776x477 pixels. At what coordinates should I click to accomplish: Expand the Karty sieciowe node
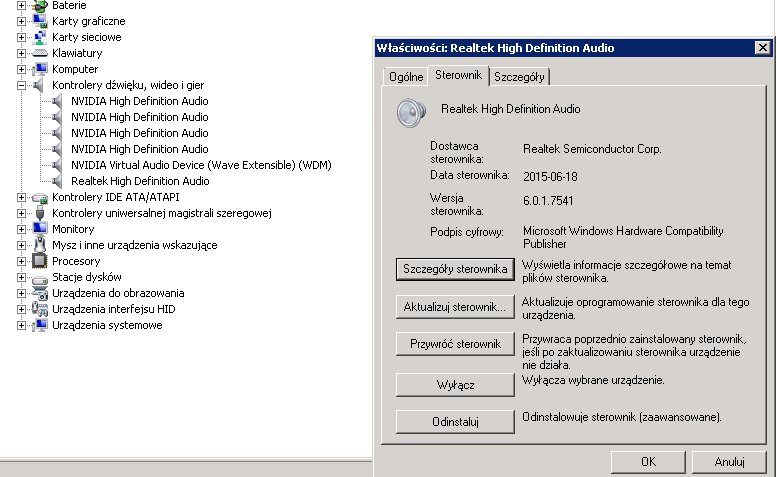[21, 37]
